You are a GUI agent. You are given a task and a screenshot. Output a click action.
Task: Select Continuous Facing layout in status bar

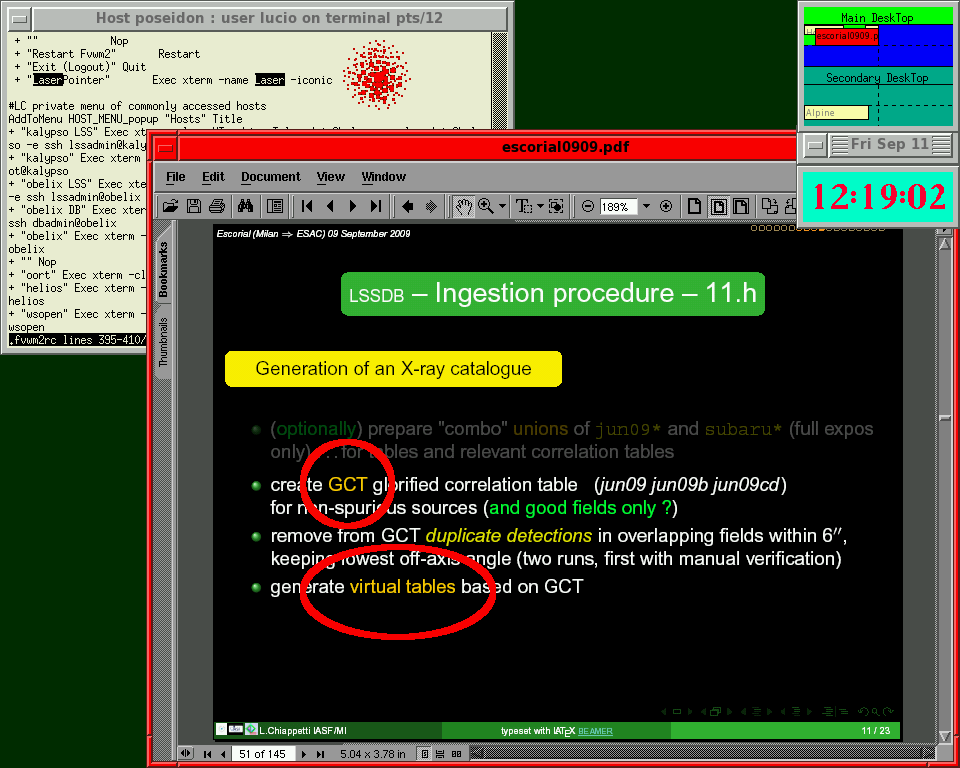tap(456, 754)
